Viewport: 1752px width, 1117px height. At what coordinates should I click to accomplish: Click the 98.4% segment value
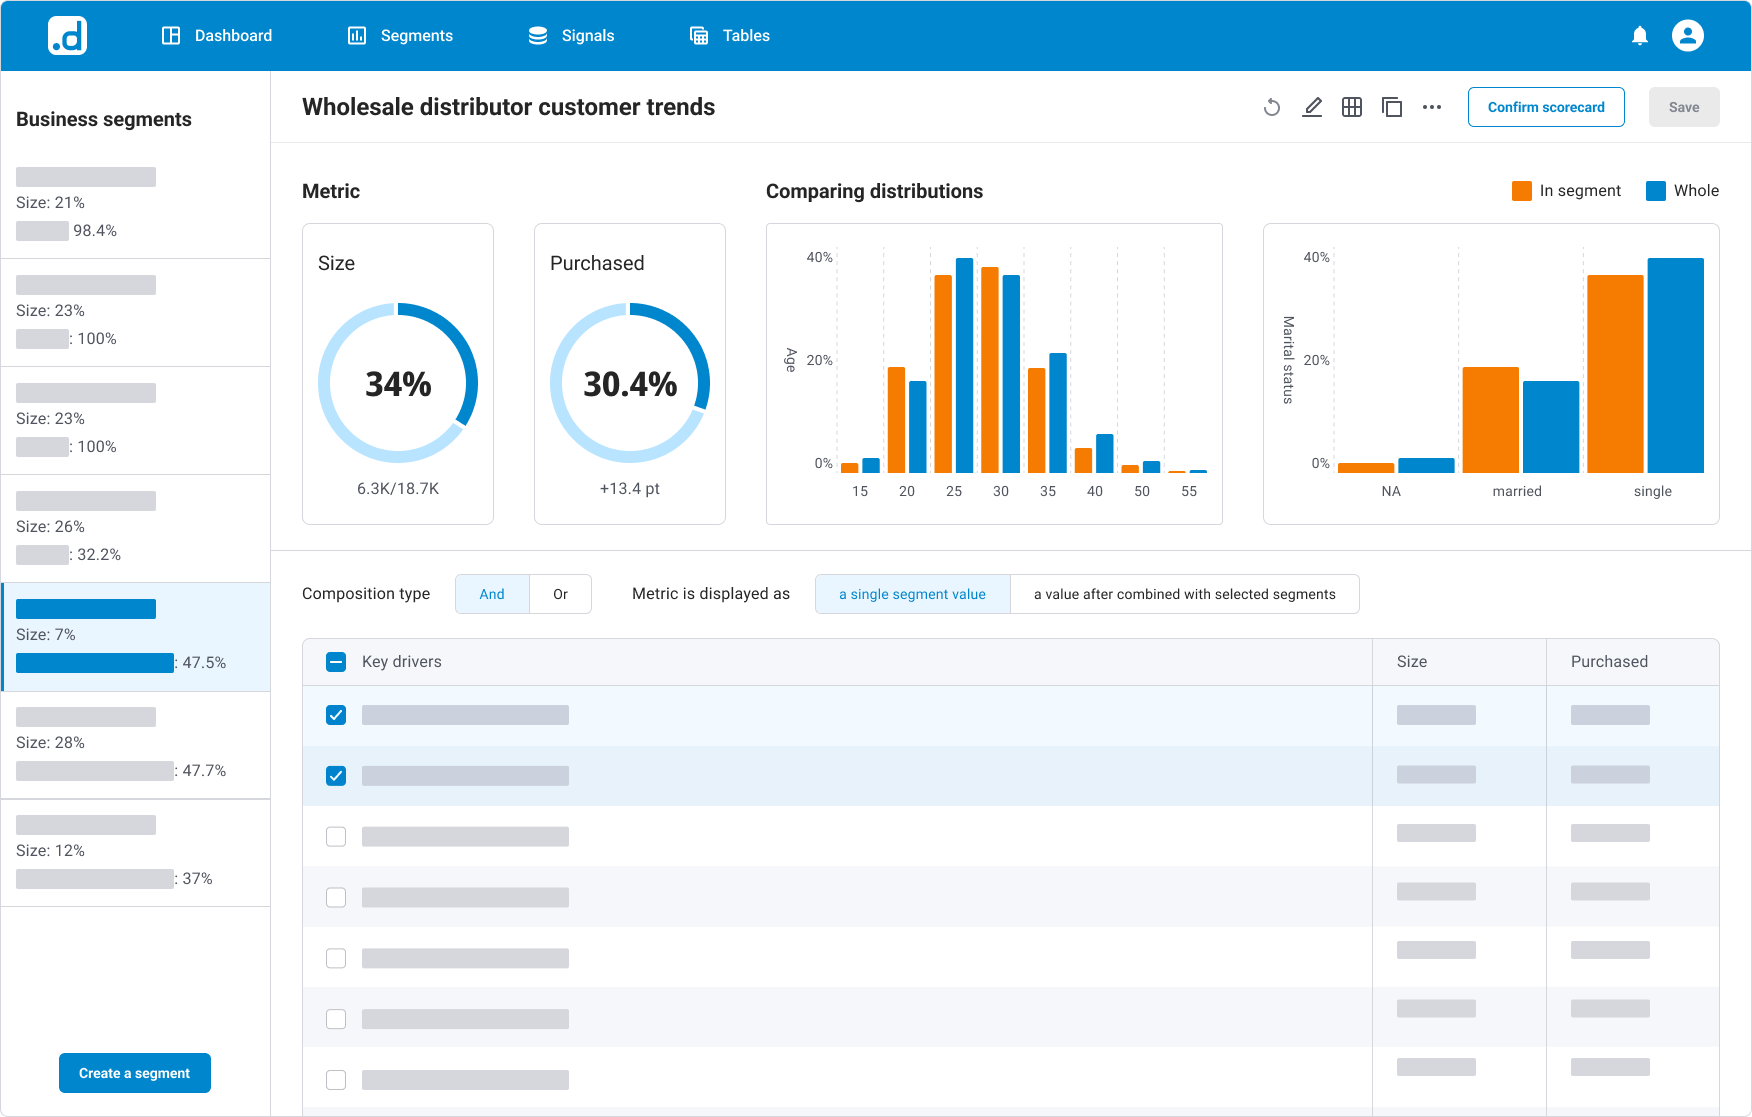95,231
